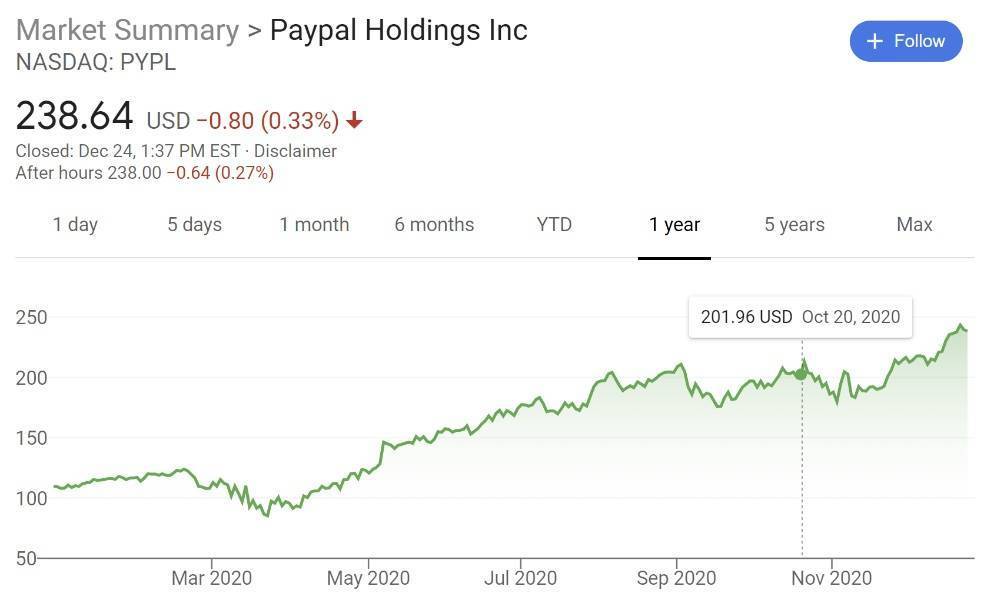The height and width of the screenshot is (603, 994).
Task: Switch to the 5 years tab
Action: (794, 224)
